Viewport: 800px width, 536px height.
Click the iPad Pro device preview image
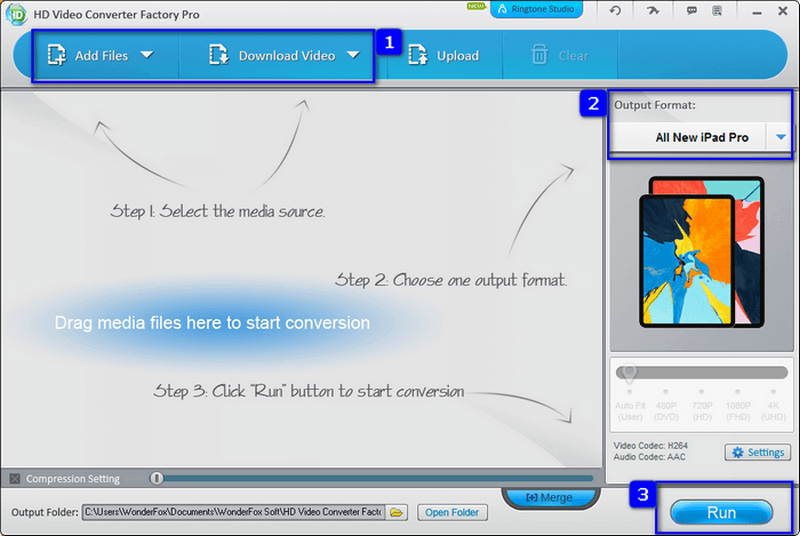coord(702,252)
